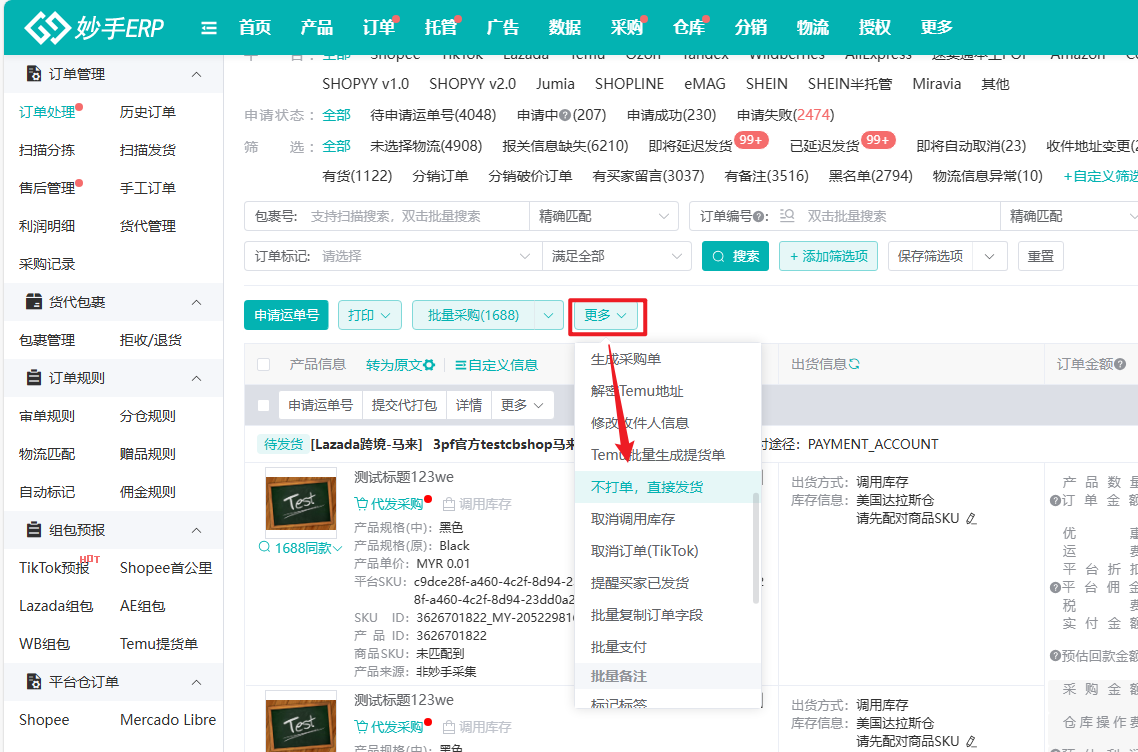Viewport: 1138px width, 752px height.
Task: Click the help icon beside 预估回款金额
Action: pyautogui.click(x=1055, y=656)
